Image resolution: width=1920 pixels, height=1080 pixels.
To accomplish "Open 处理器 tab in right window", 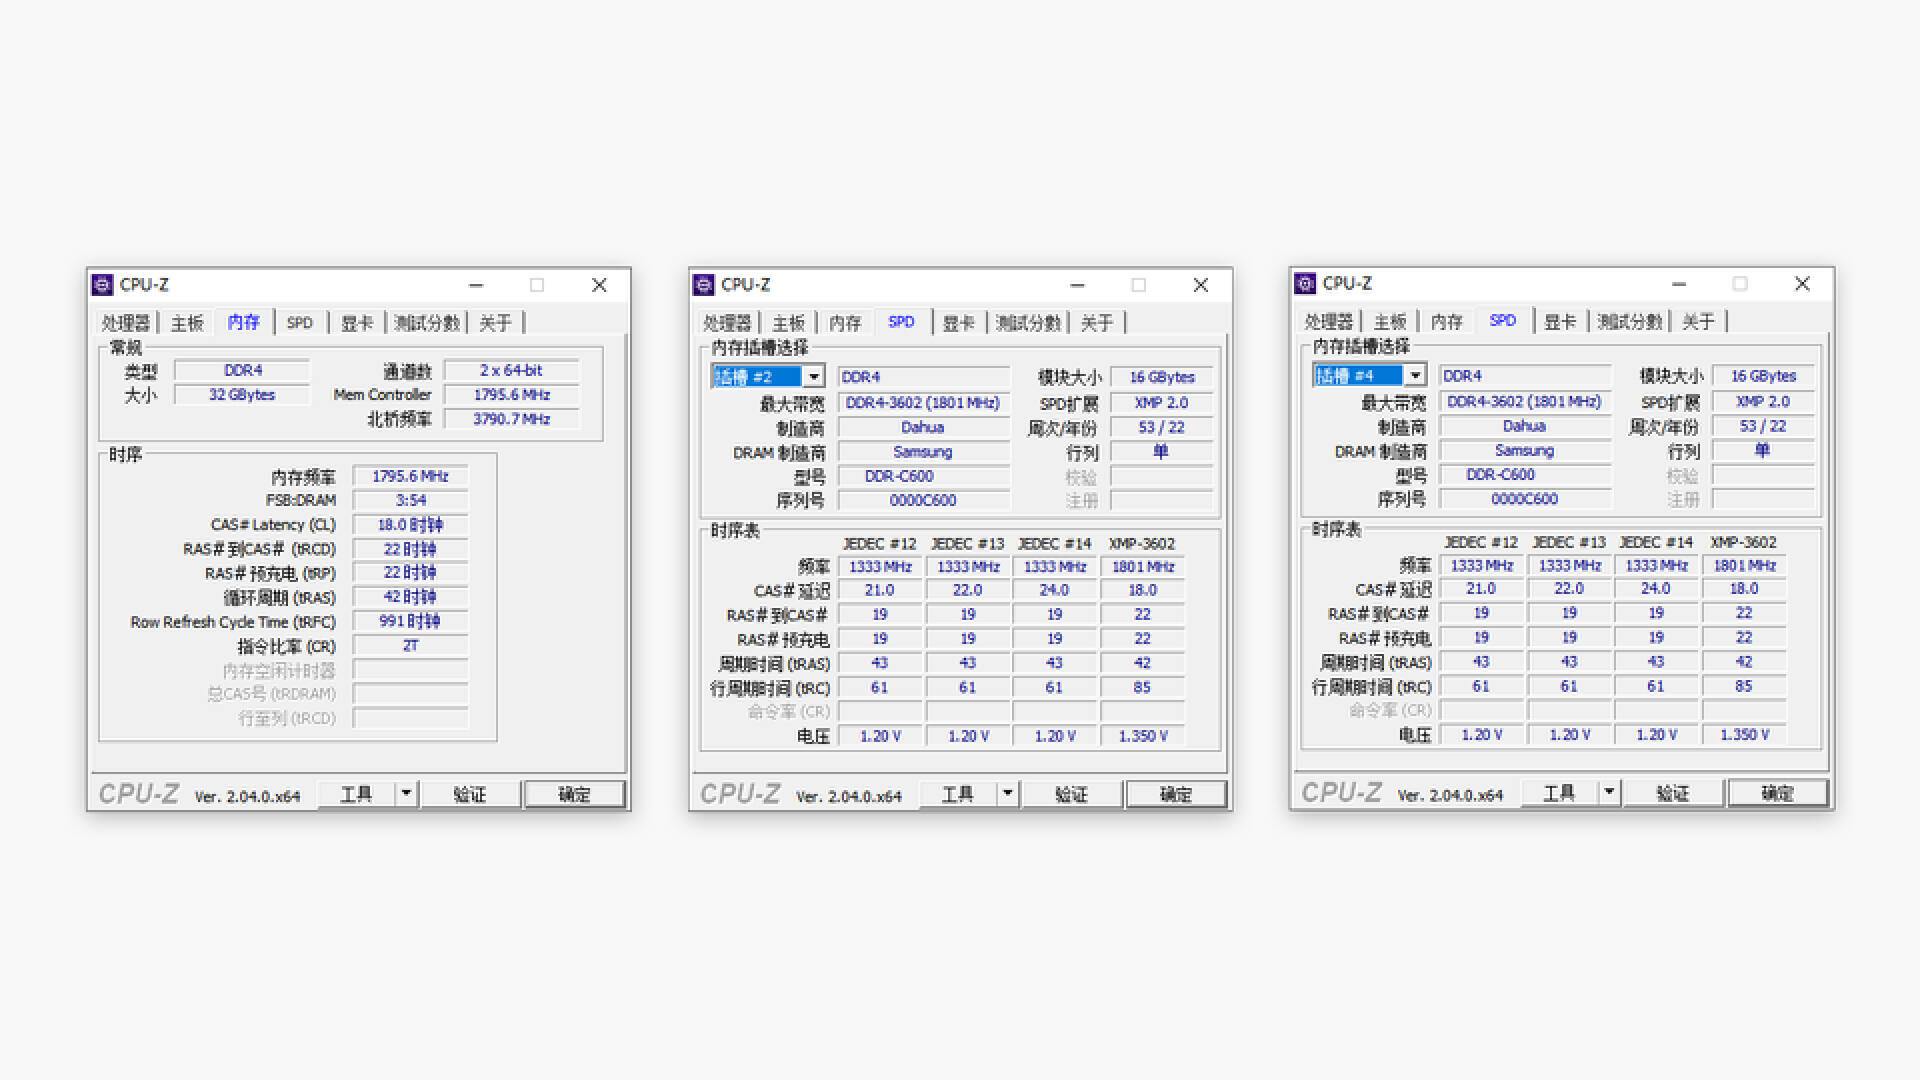I will (x=1328, y=322).
